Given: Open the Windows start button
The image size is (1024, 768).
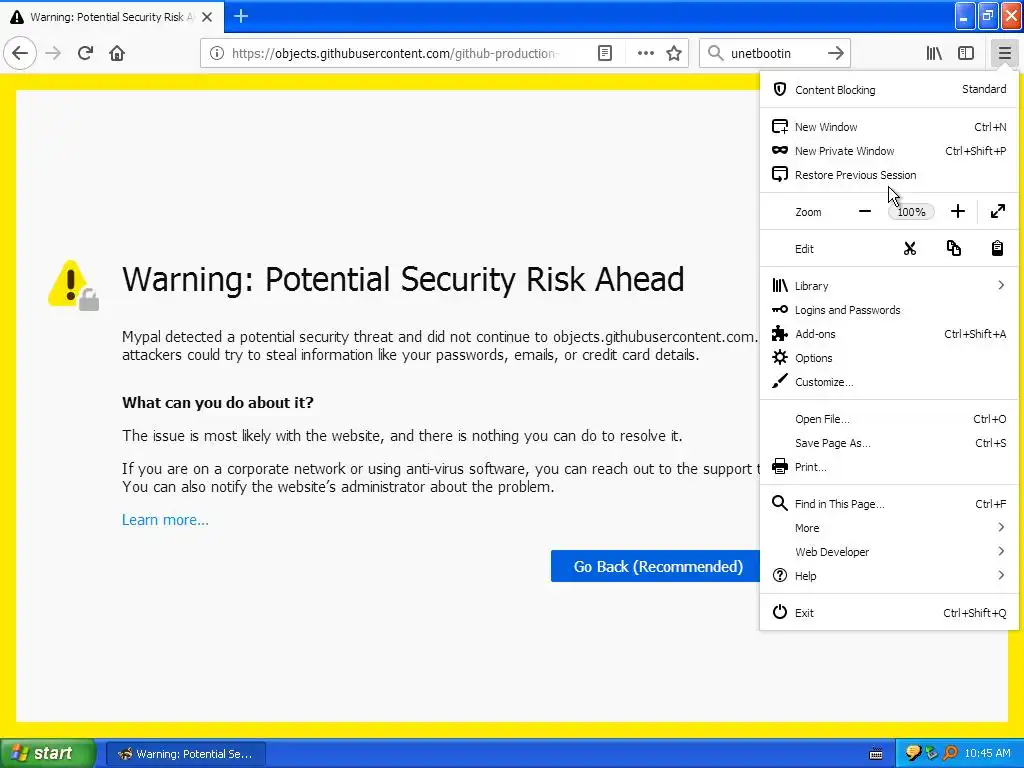Looking at the screenshot, I should (47, 754).
